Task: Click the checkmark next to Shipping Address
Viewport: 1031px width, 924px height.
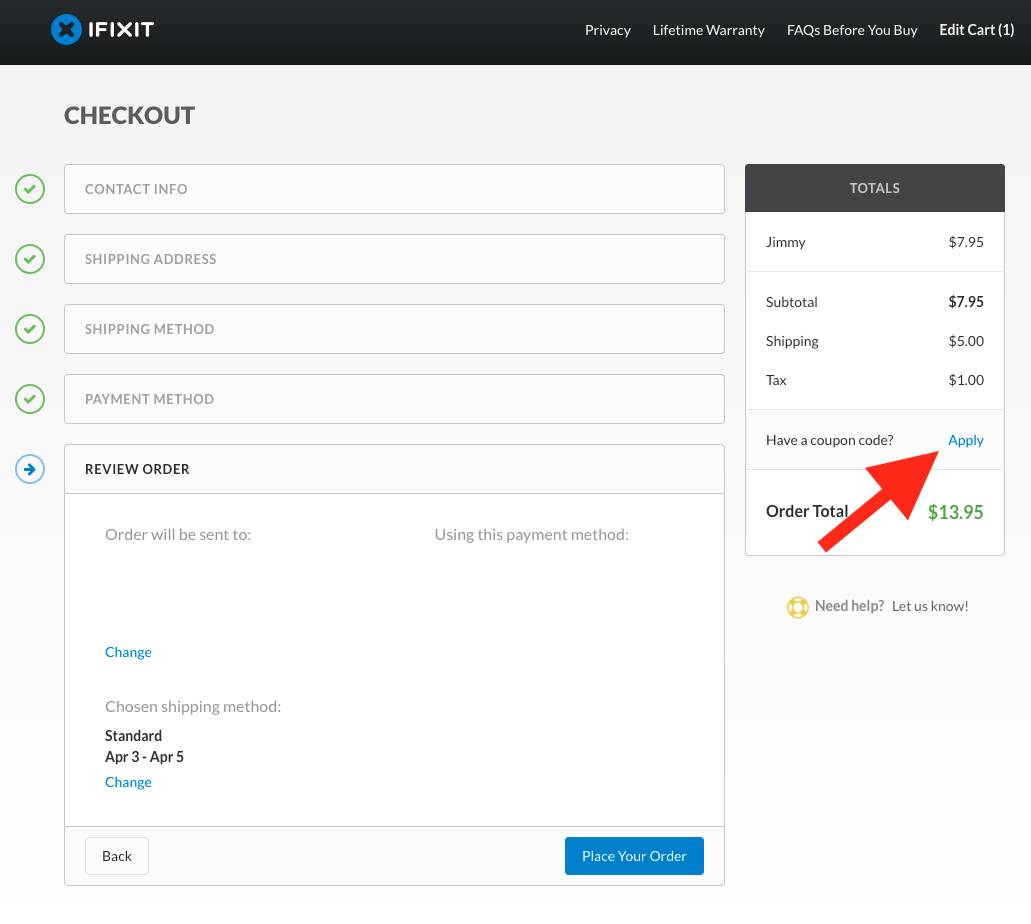Action: pos(29,258)
